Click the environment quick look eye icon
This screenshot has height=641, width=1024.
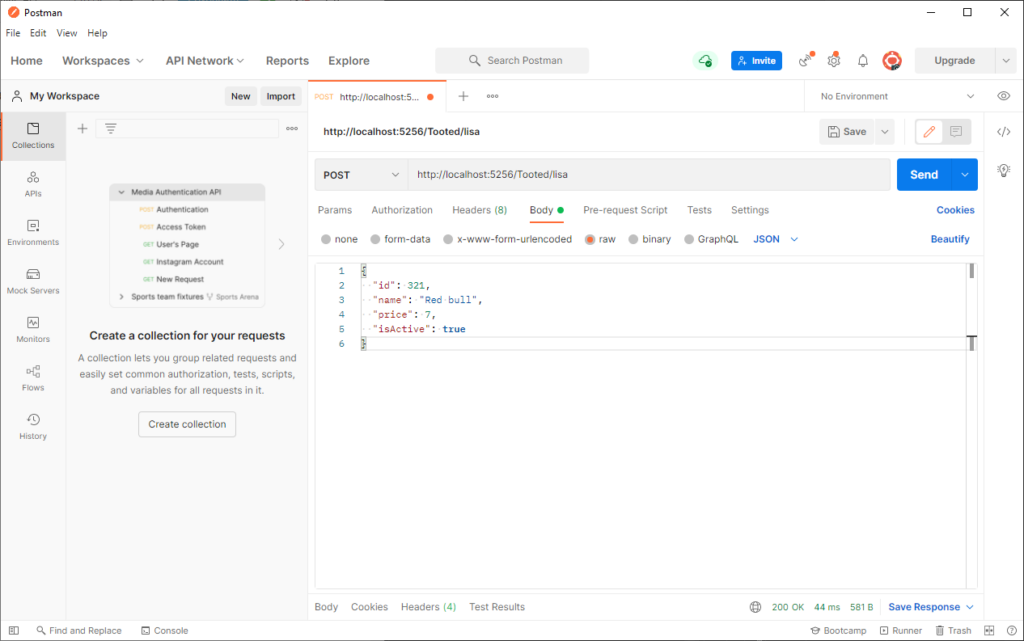(x=1004, y=96)
